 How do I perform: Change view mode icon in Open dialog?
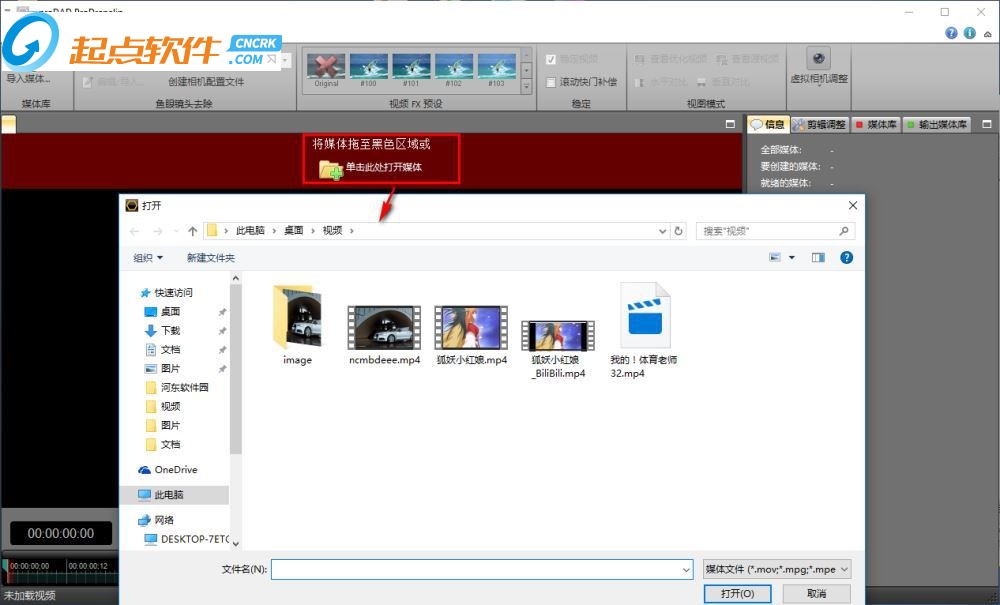(x=775, y=258)
